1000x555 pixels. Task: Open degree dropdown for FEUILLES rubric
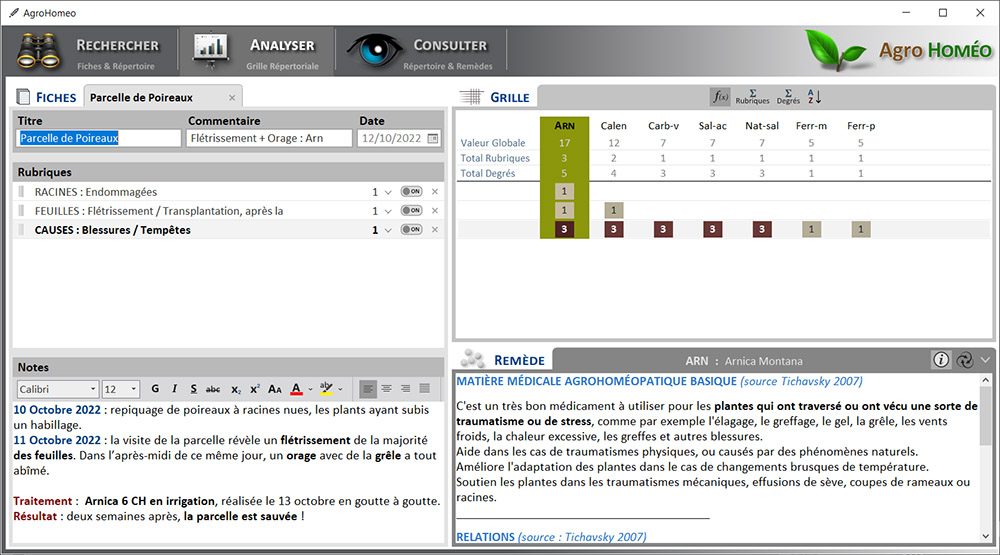pyautogui.click(x=388, y=211)
